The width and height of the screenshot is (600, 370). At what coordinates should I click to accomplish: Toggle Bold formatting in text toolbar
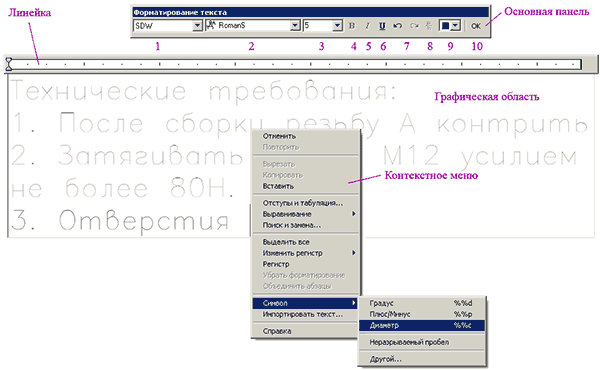352,26
